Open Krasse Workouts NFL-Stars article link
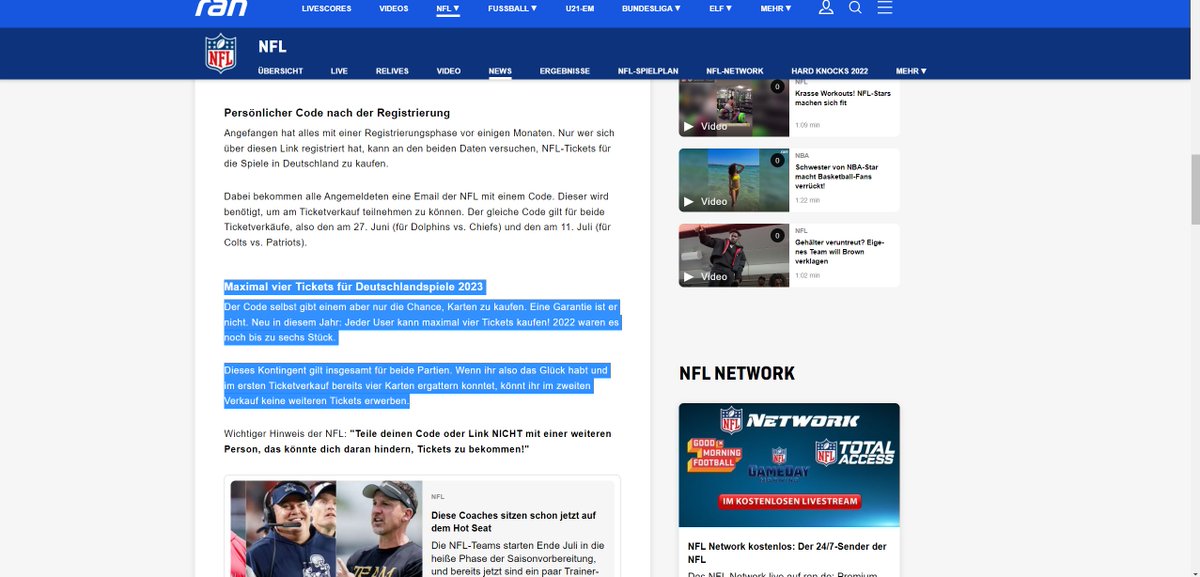Screen dimensions: 1200x577 tap(843, 98)
